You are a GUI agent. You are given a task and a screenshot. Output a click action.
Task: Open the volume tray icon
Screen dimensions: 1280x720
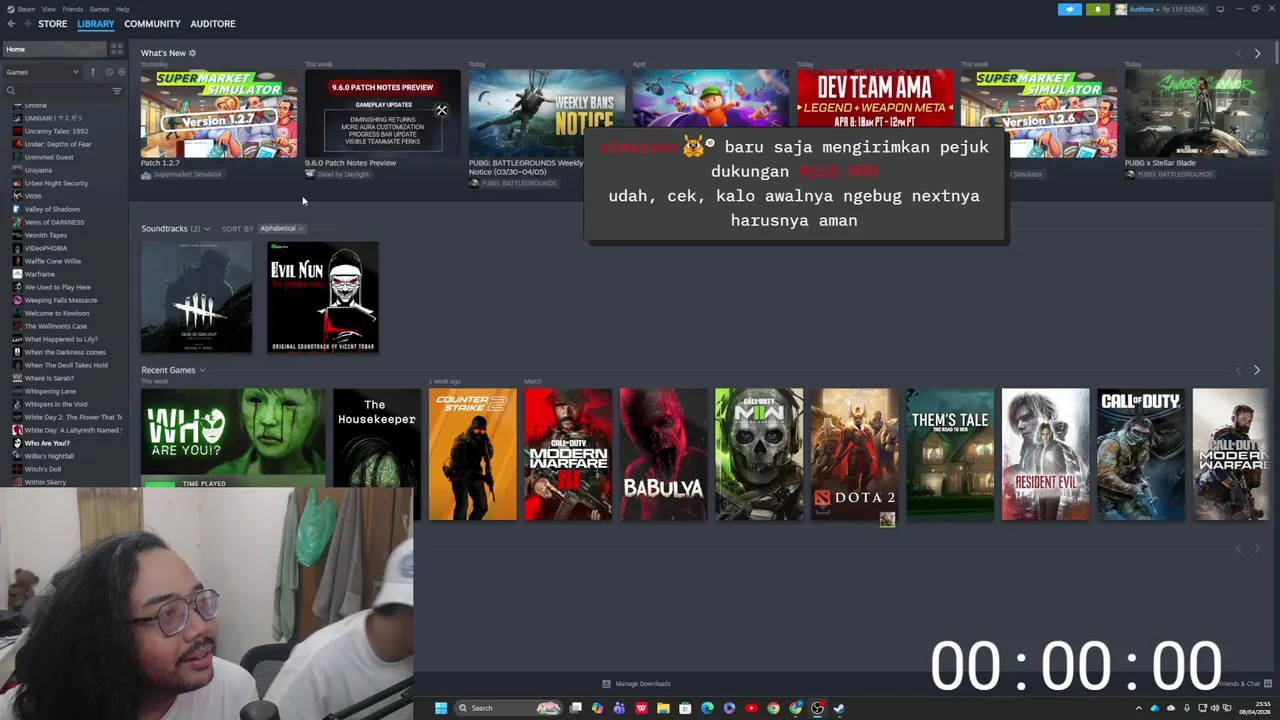pyautogui.click(x=1214, y=708)
